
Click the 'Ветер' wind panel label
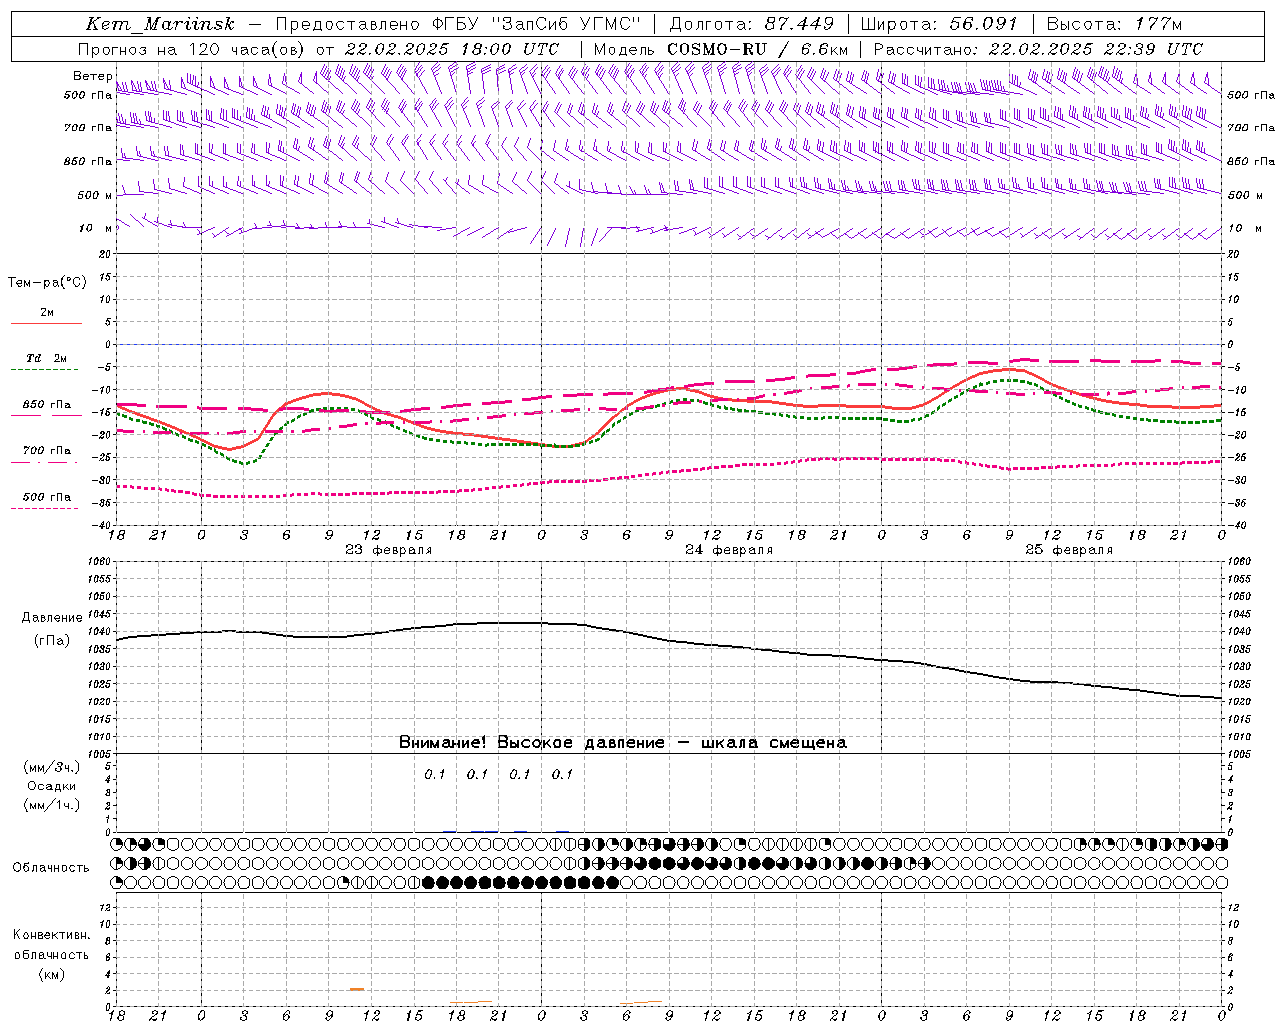(92, 76)
